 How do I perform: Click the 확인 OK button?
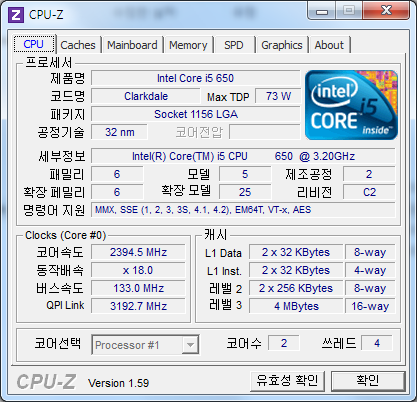368,381
